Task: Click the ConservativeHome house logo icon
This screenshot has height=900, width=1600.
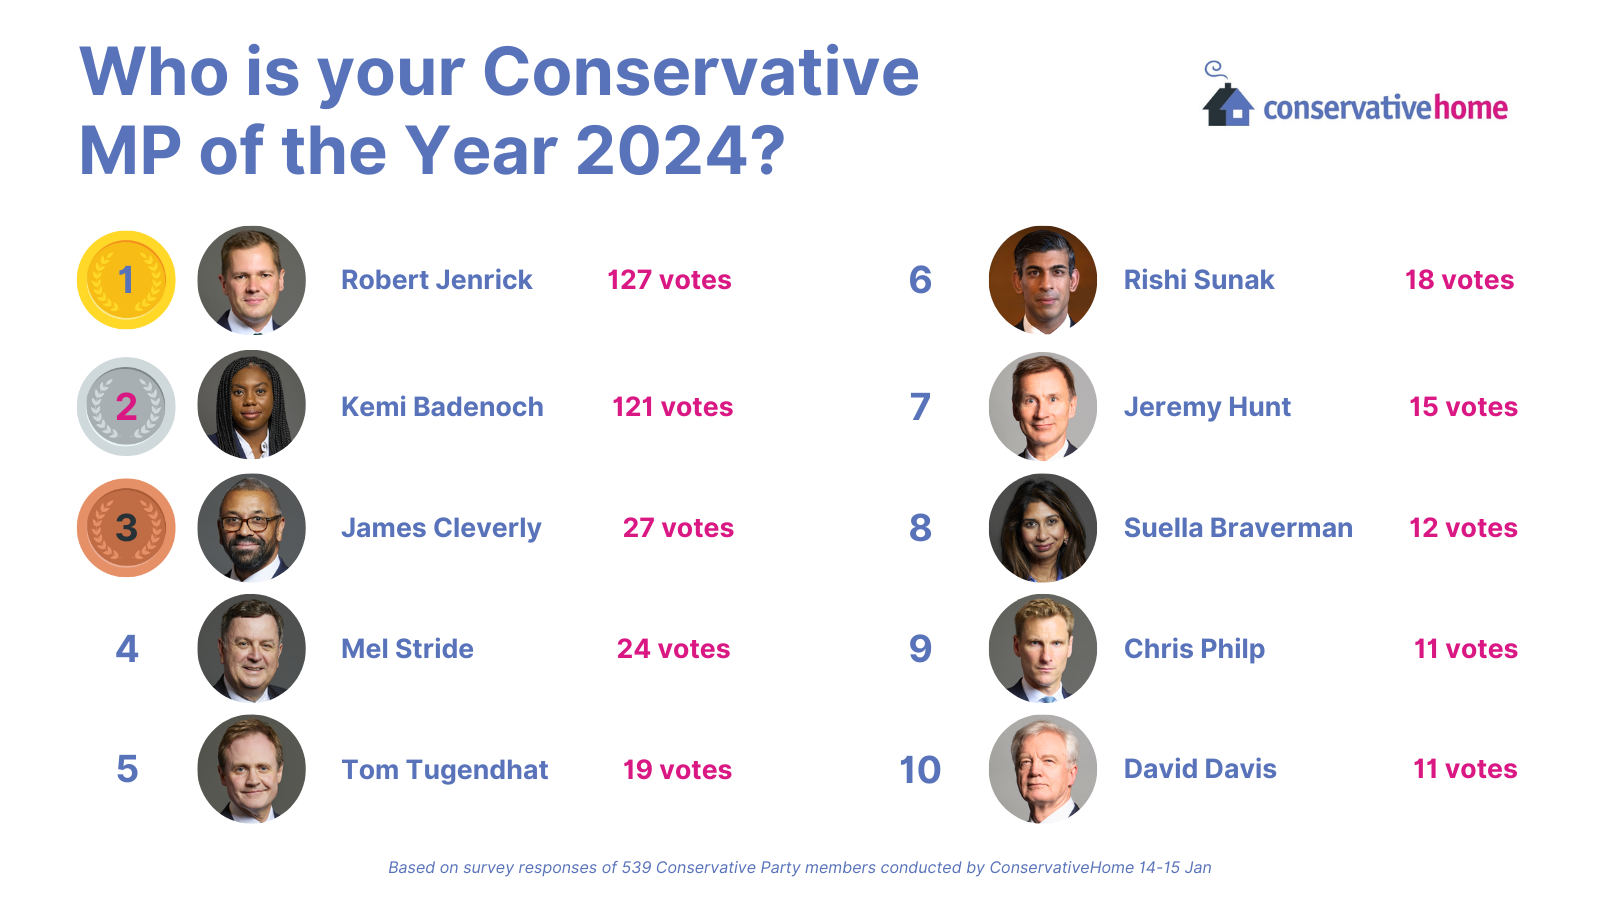Action: tap(1227, 102)
